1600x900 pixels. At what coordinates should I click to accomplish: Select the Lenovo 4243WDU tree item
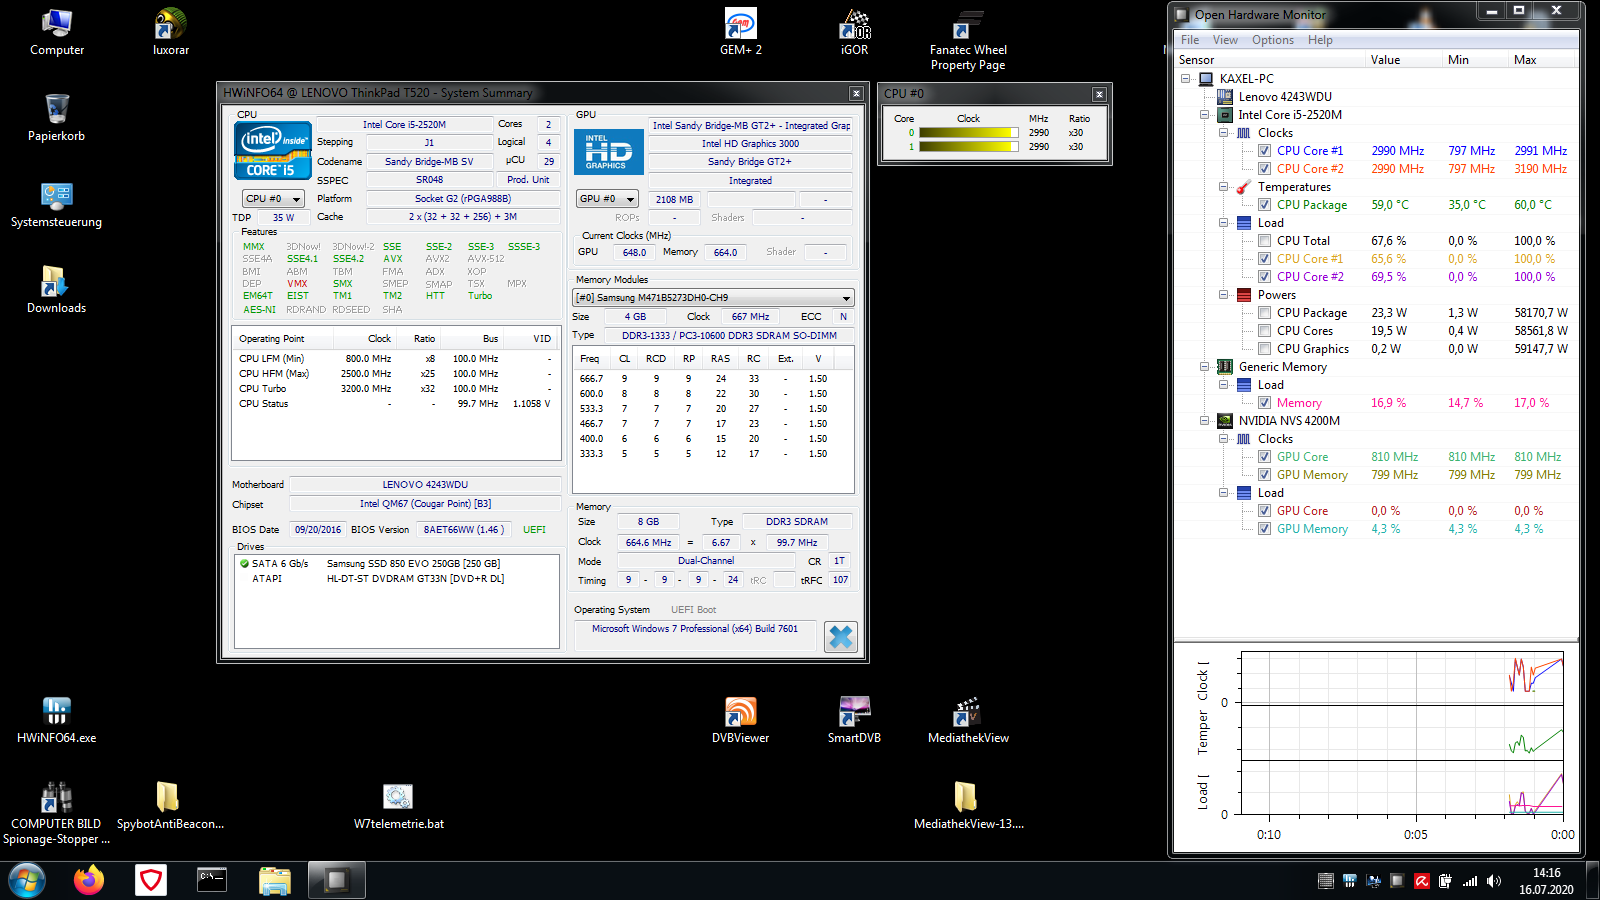point(1285,97)
